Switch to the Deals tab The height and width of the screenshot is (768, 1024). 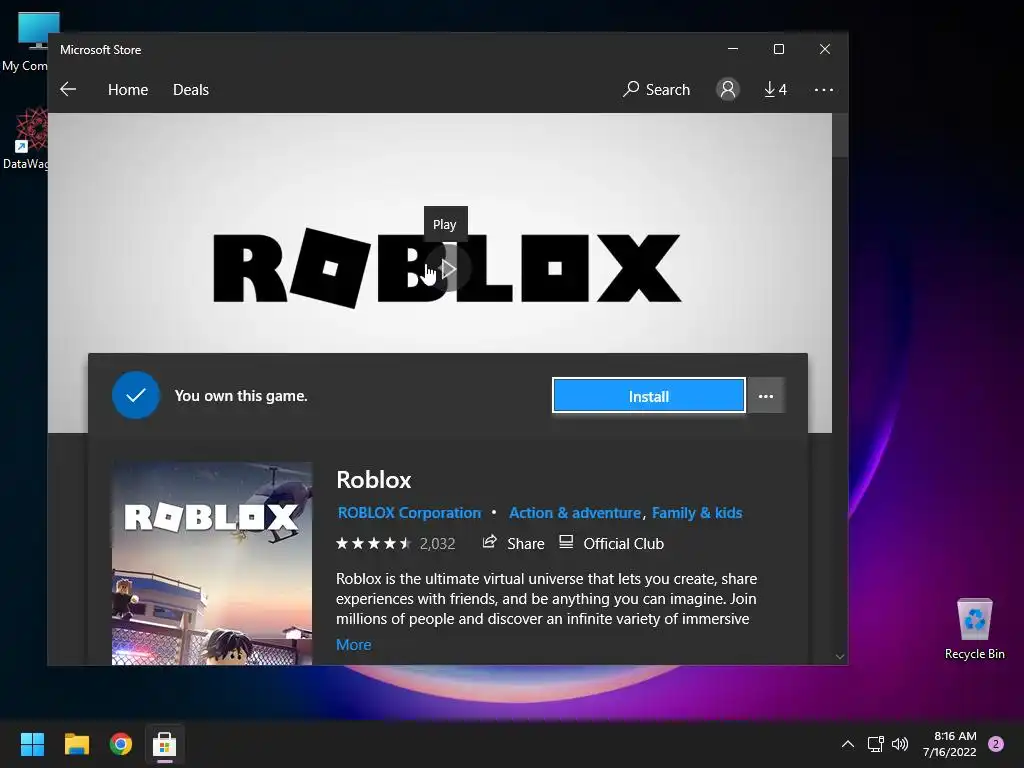pyautogui.click(x=191, y=89)
